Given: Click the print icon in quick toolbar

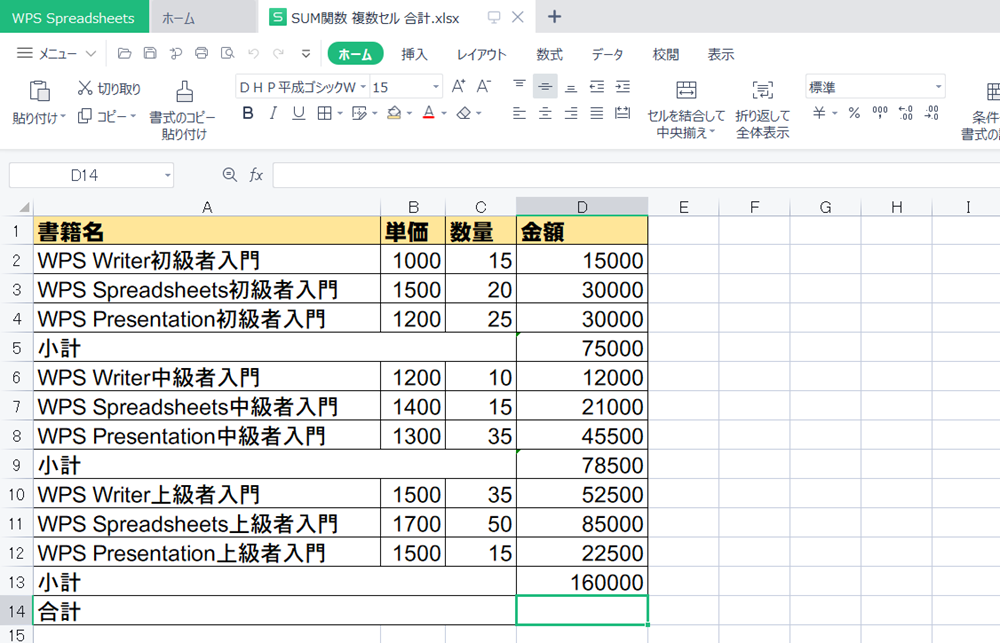Looking at the screenshot, I should pyautogui.click(x=202, y=54).
